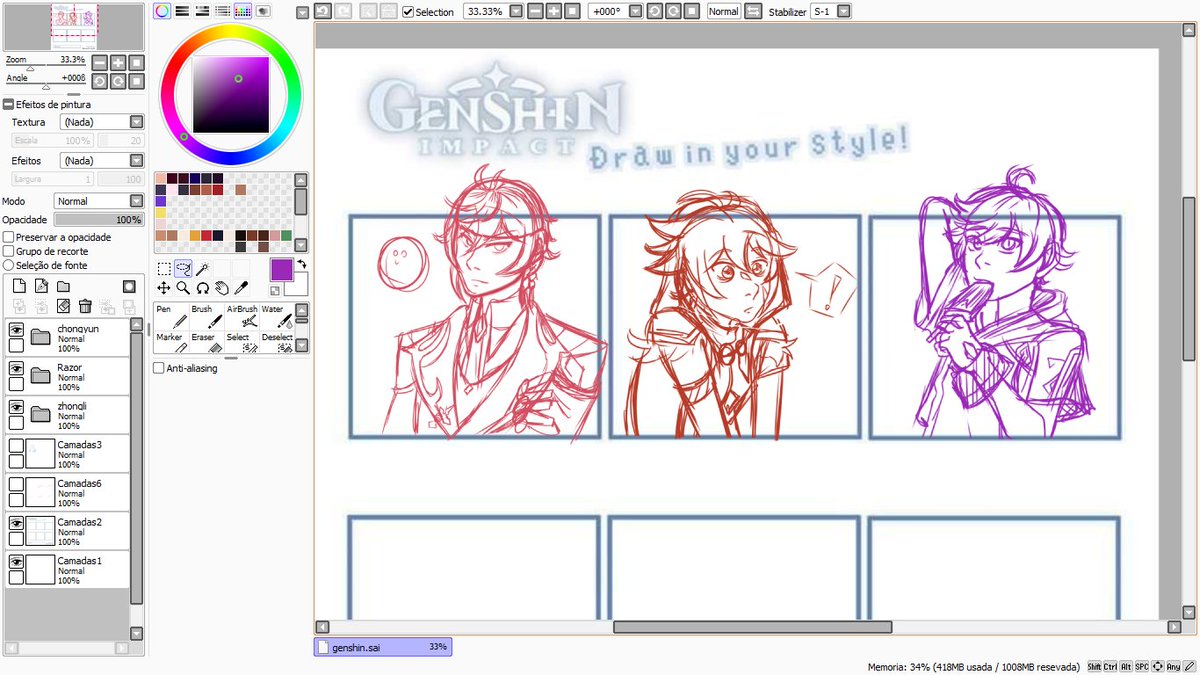The height and width of the screenshot is (675, 1200).
Task: Switch to the genshin.sai document tab
Action: tap(383, 647)
